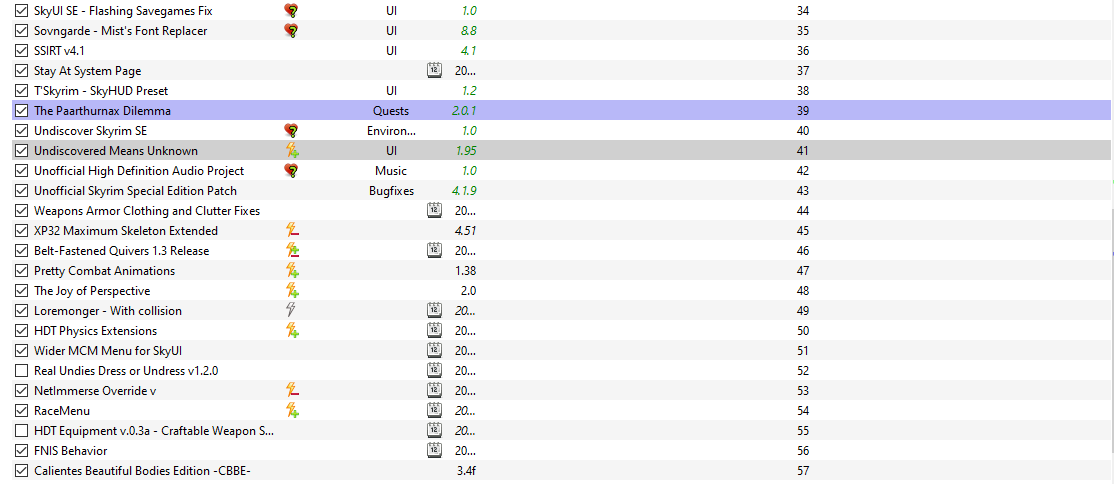
Task: Toggle SSIRT v4.1 checkbox
Action: pyautogui.click(x=21, y=50)
